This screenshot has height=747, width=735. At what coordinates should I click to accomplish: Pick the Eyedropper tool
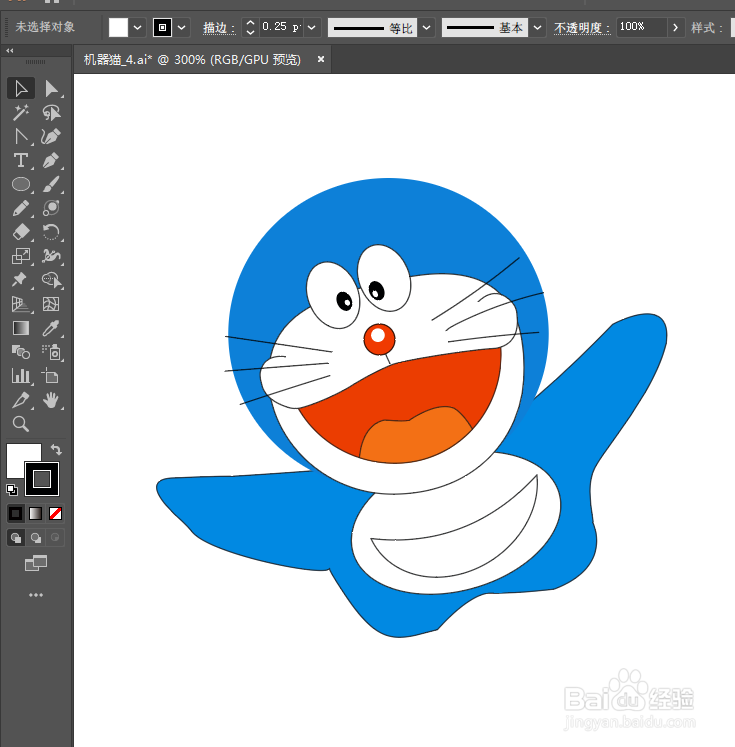pos(51,328)
